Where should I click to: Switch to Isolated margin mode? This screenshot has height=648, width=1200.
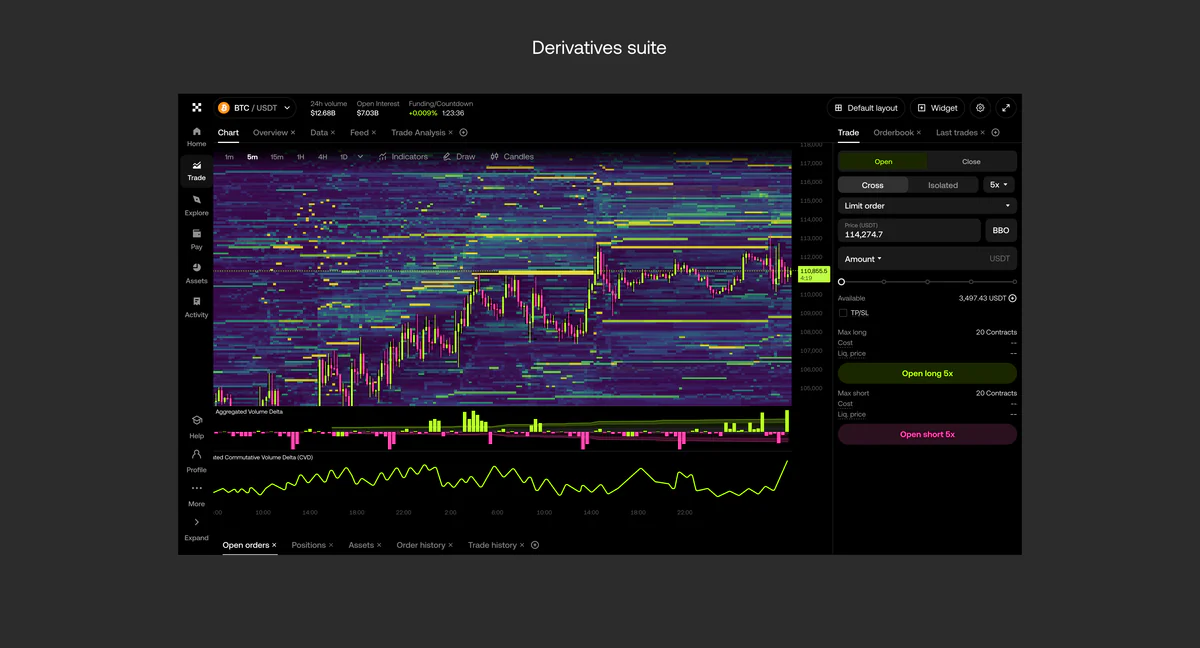(x=943, y=185)
